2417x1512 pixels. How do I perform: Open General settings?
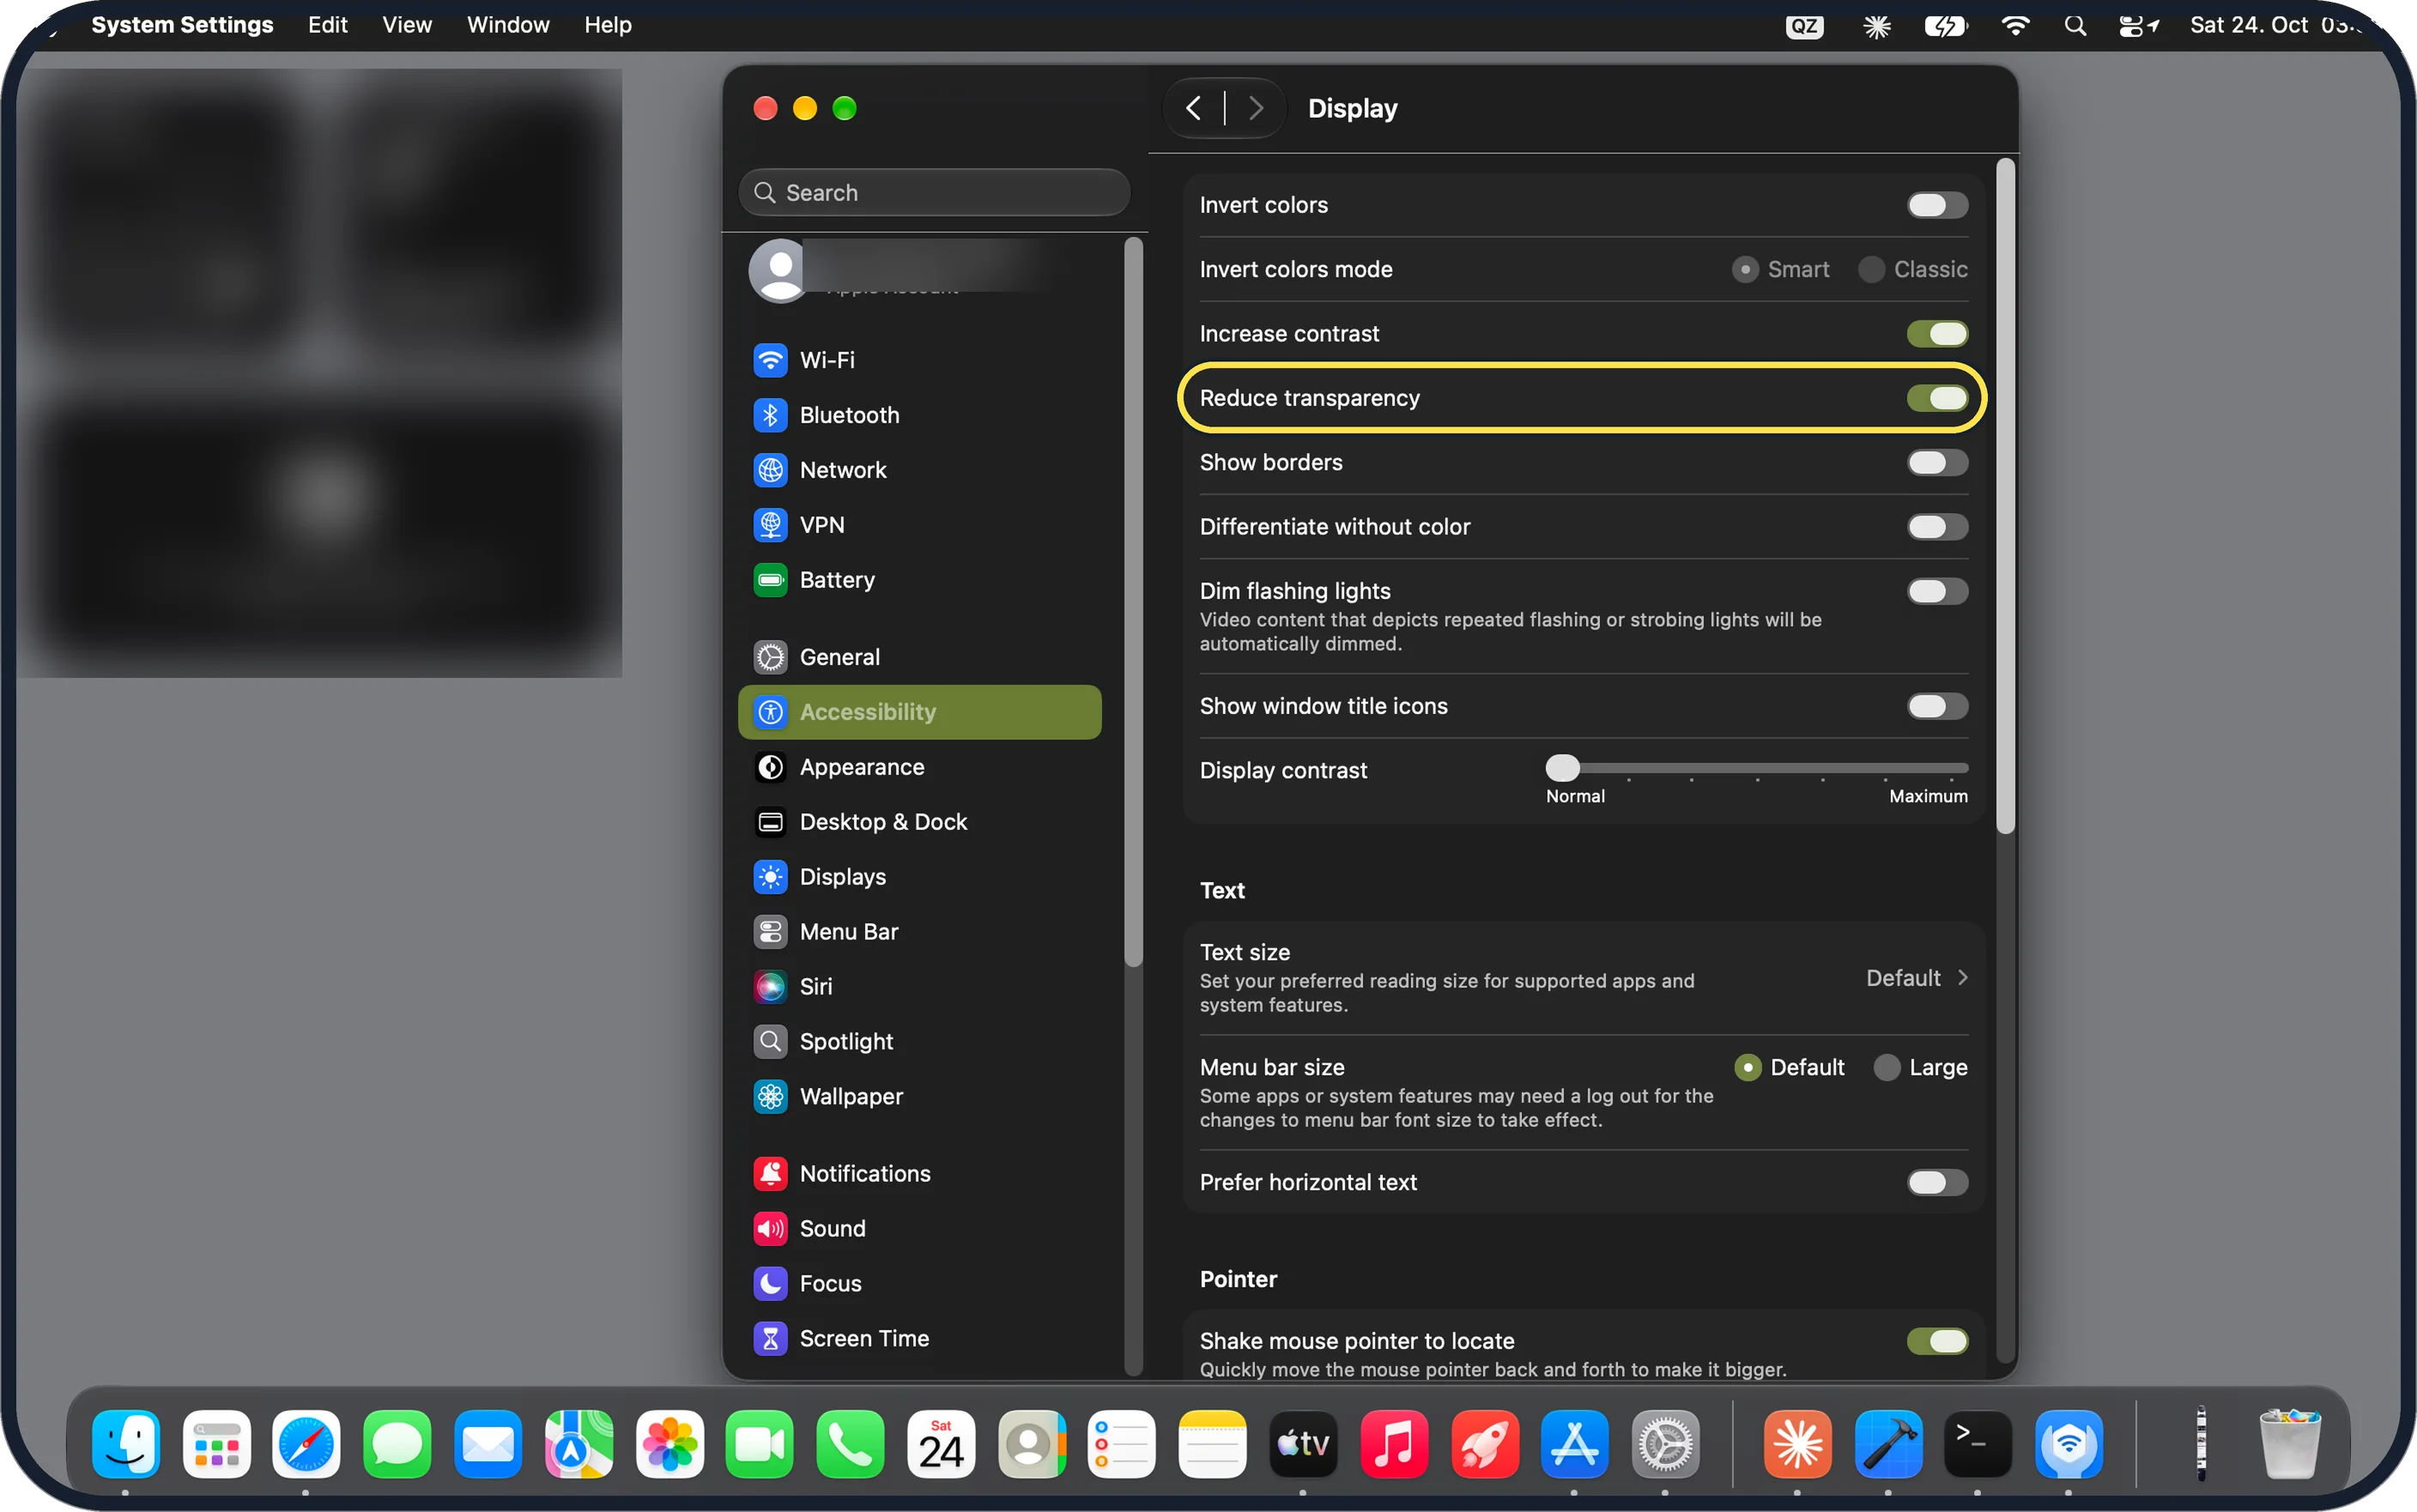(919, 657)
